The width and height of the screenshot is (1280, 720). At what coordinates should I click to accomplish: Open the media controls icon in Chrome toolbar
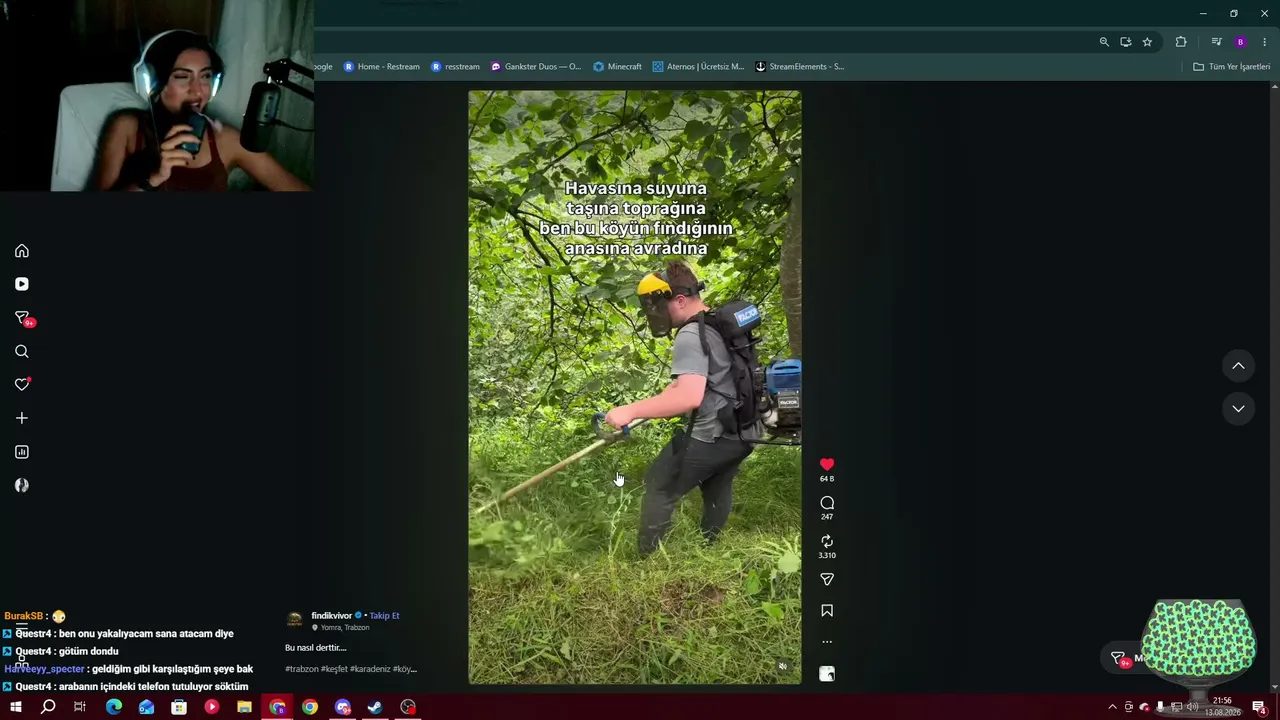pyautogui.click(x=1216, y=42)
